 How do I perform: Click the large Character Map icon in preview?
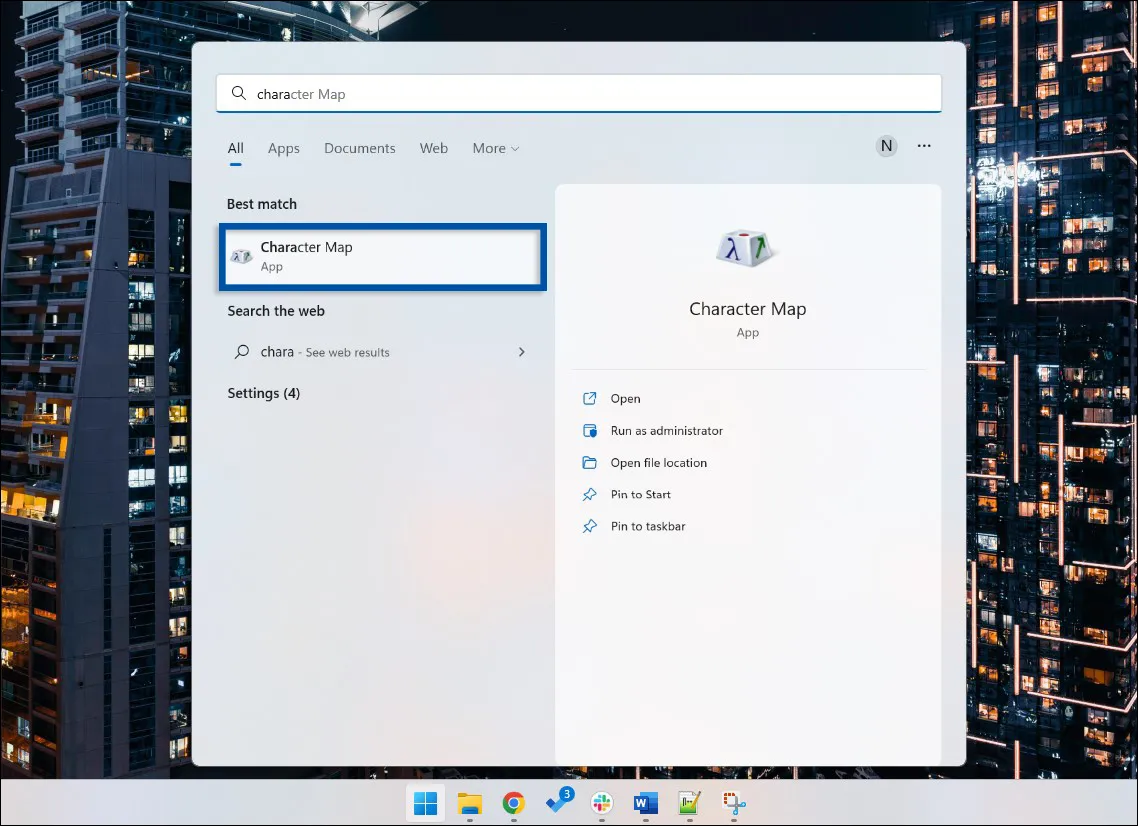click(x=747, y=249)
